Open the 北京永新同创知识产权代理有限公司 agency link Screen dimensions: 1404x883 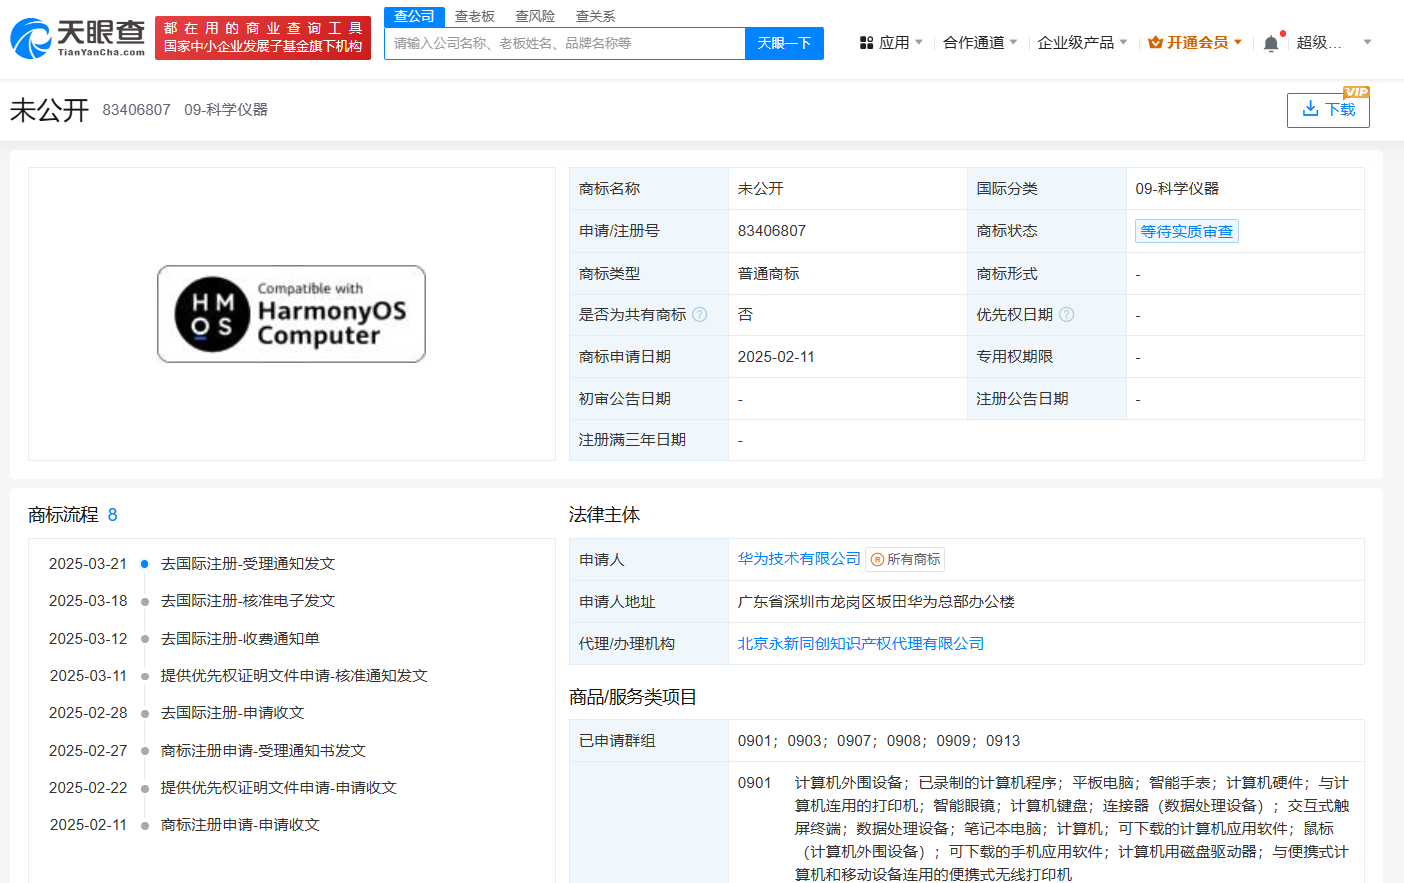click(860, 644)
